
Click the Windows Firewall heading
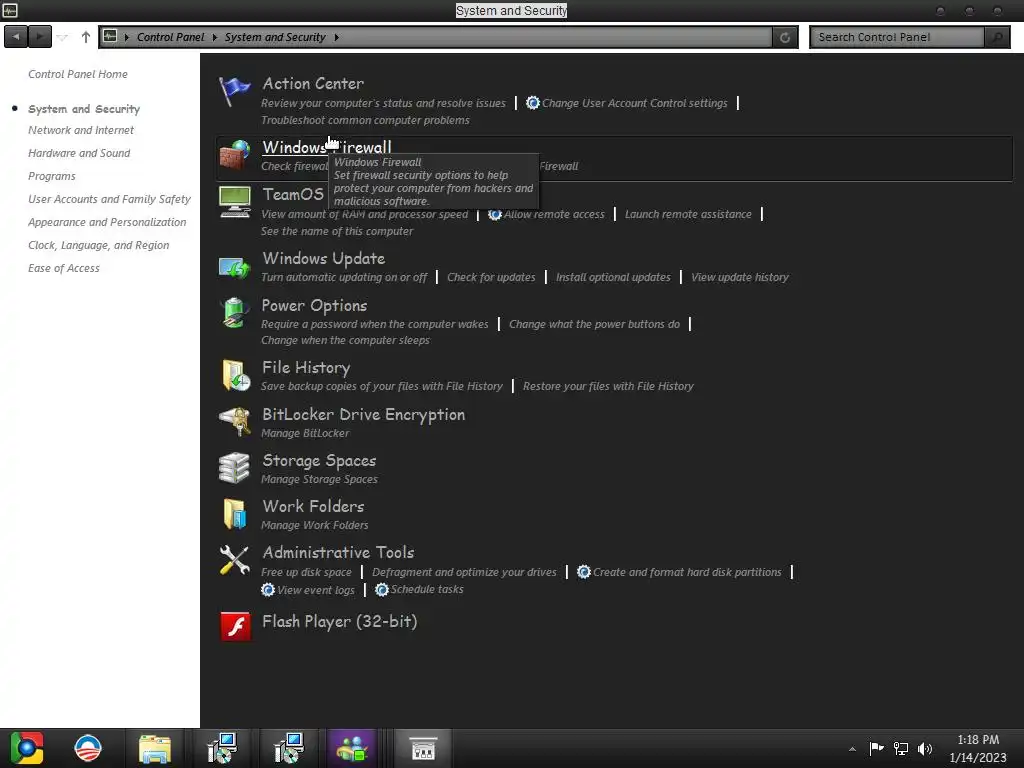(x=327, y=147)
